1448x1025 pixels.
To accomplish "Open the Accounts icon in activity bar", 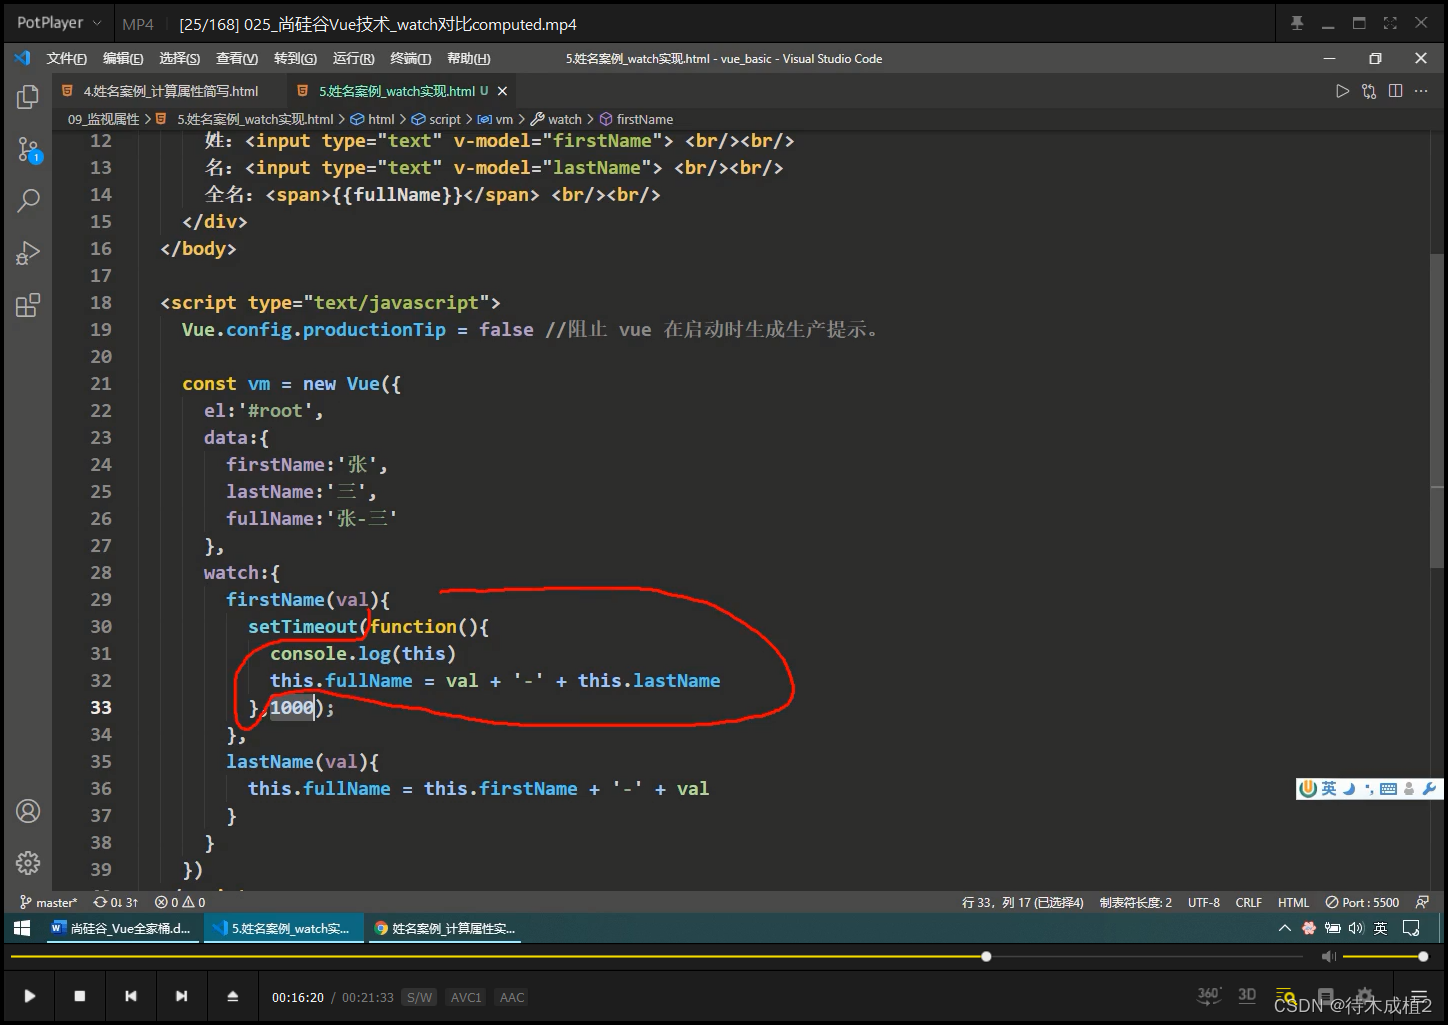I will [x=28, y=811].
